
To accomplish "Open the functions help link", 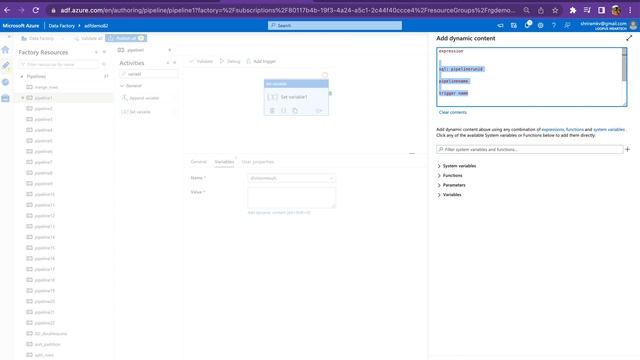I will coord(575,129).
